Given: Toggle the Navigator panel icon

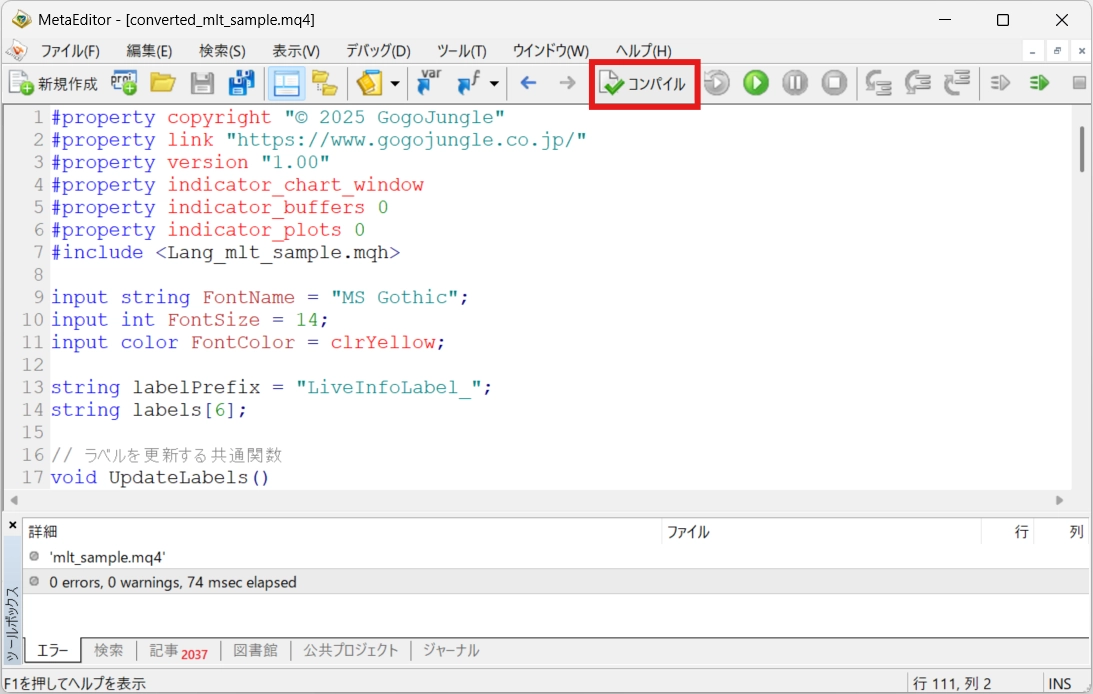Looking at the screenshot, I should [287, 83].
